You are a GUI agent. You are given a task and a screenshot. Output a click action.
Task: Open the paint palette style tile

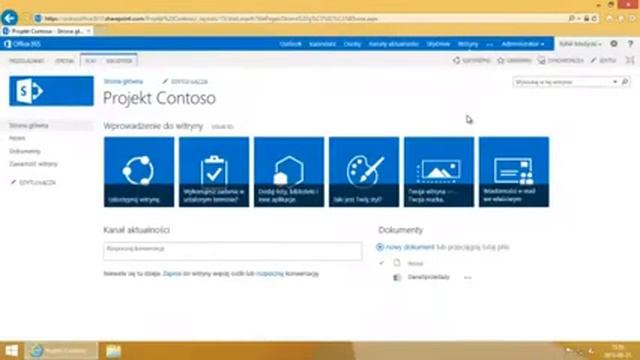point(364,172)
